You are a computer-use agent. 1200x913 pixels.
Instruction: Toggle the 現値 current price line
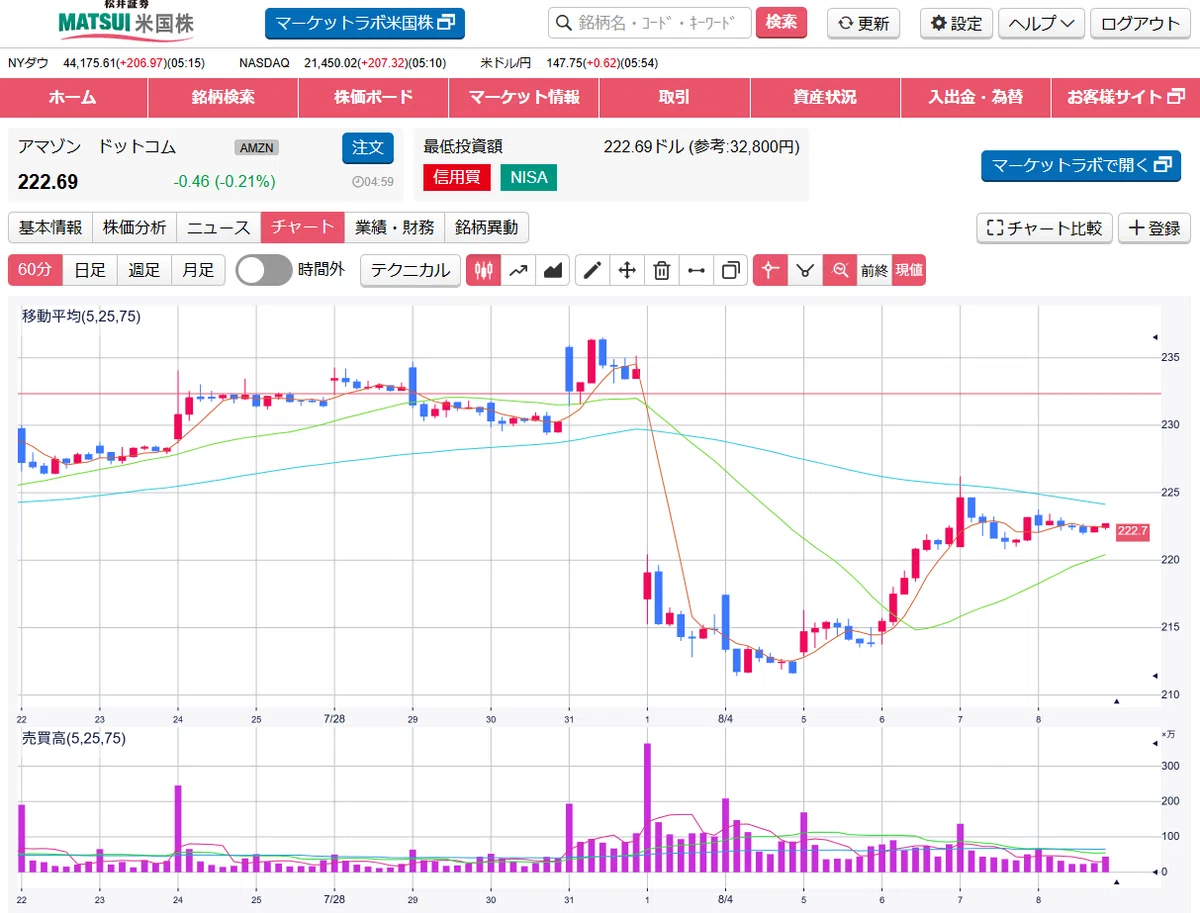(x=909, y=270)
